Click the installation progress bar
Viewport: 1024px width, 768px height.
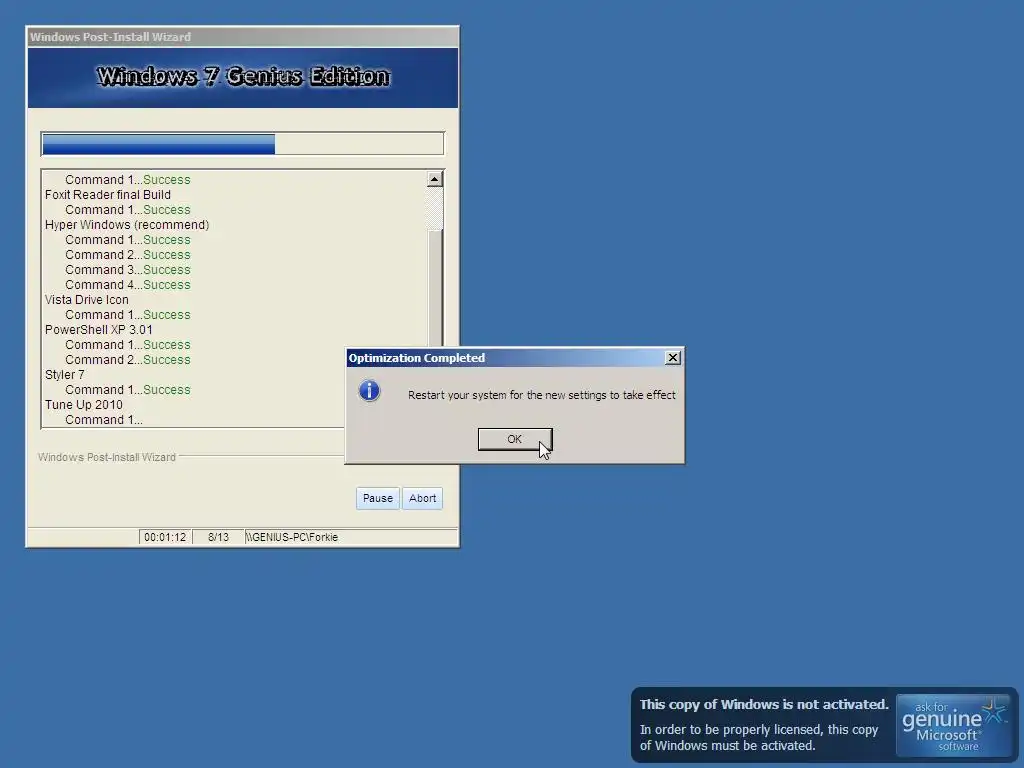pyautogui.click(x=242, y=144)
